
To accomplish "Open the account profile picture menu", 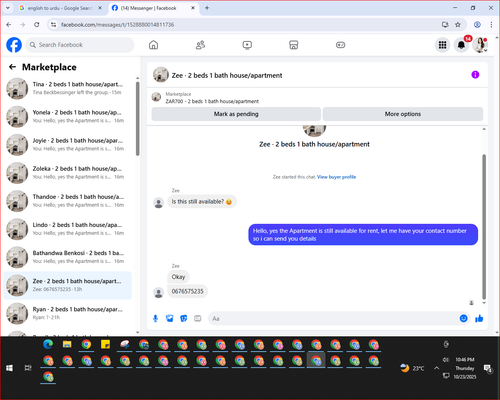I will click(480, 45).
